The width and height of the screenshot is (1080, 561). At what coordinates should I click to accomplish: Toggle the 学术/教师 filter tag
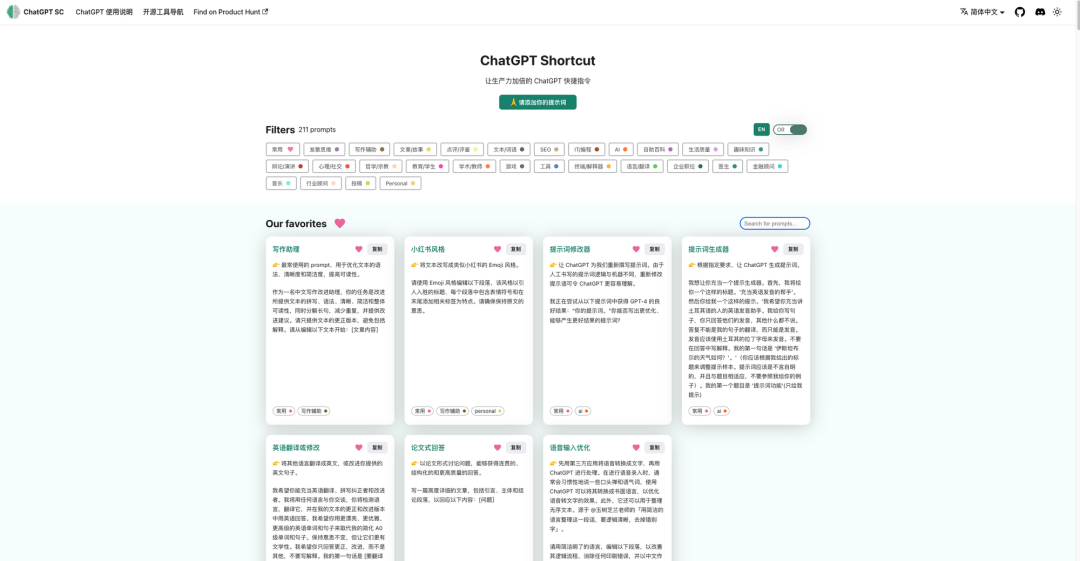click(474, 166)
